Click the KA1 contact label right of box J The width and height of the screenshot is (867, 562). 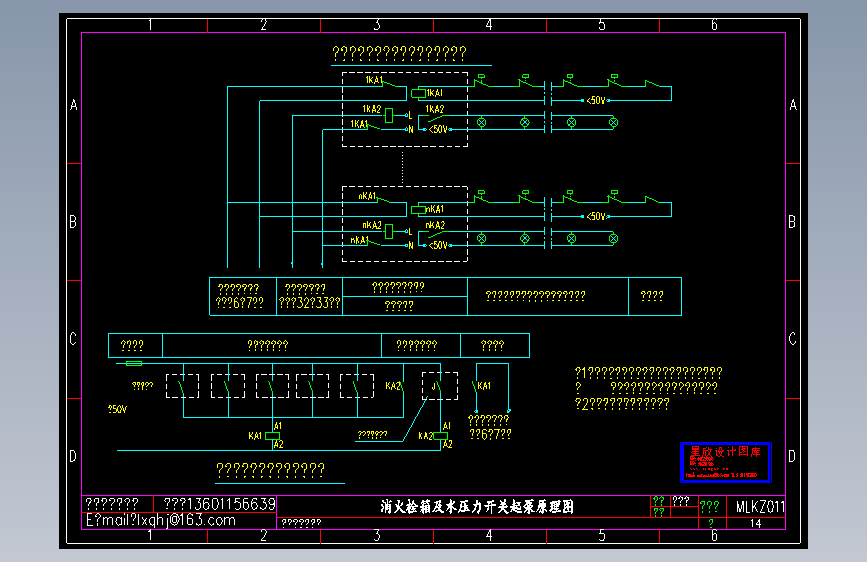(x=484, y=386)
